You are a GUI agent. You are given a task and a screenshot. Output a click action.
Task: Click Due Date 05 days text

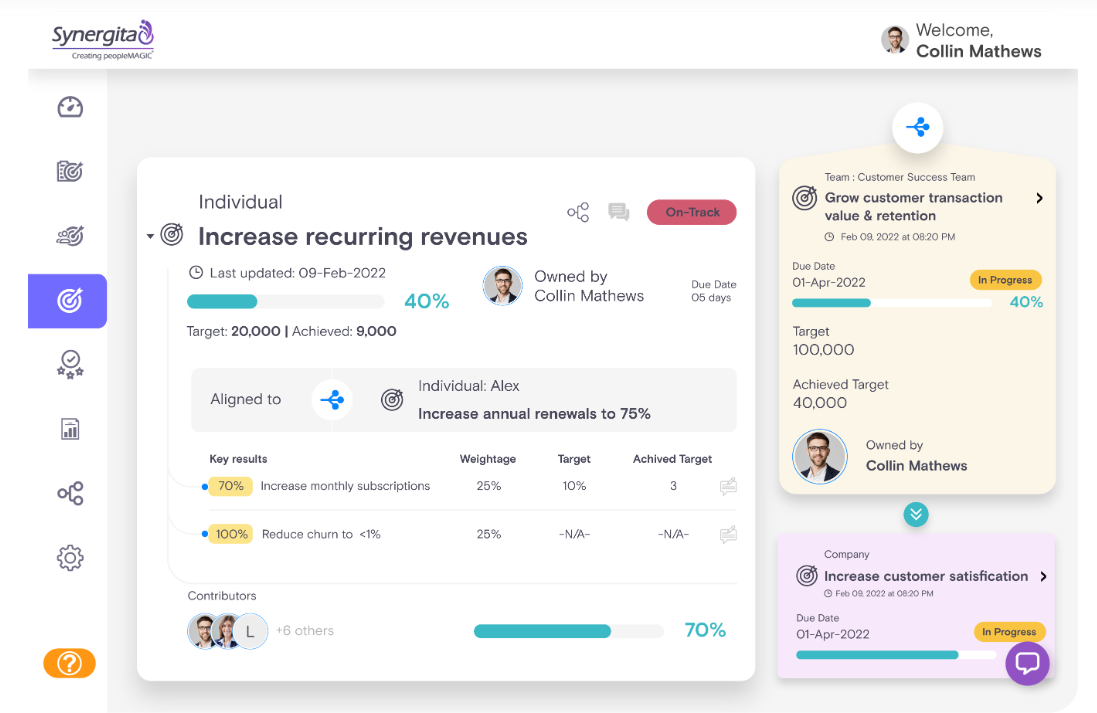[713, 291]
